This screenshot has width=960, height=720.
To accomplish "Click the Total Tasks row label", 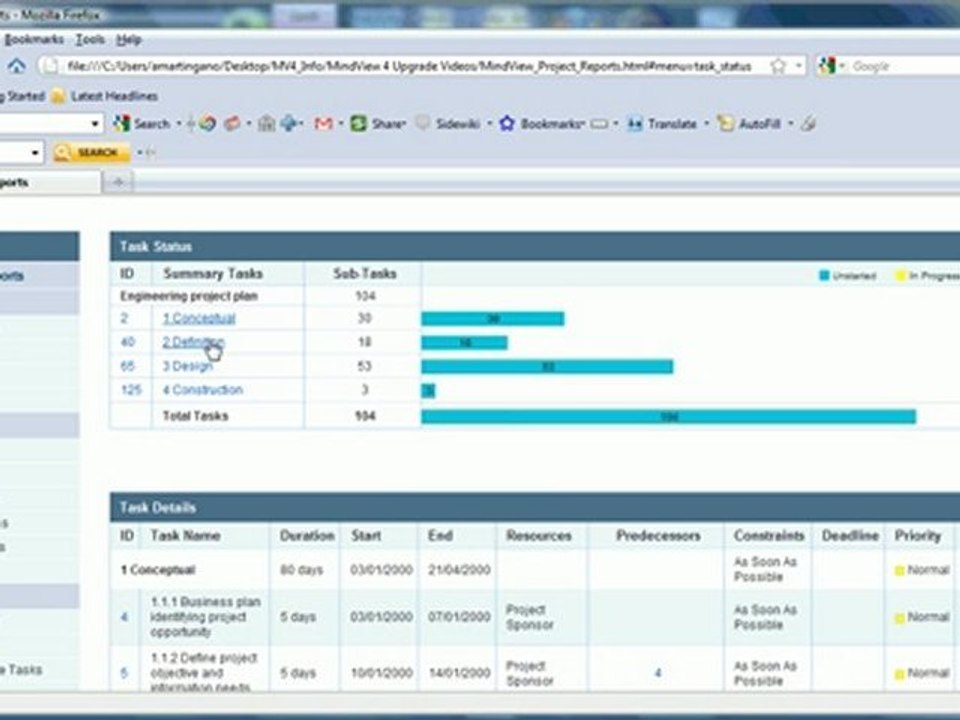I will pyautogui.click(x=195, y=416).
